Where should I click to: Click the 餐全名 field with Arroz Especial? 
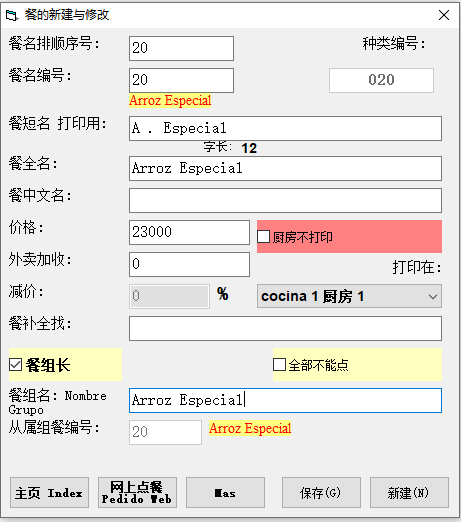point(285,168)
